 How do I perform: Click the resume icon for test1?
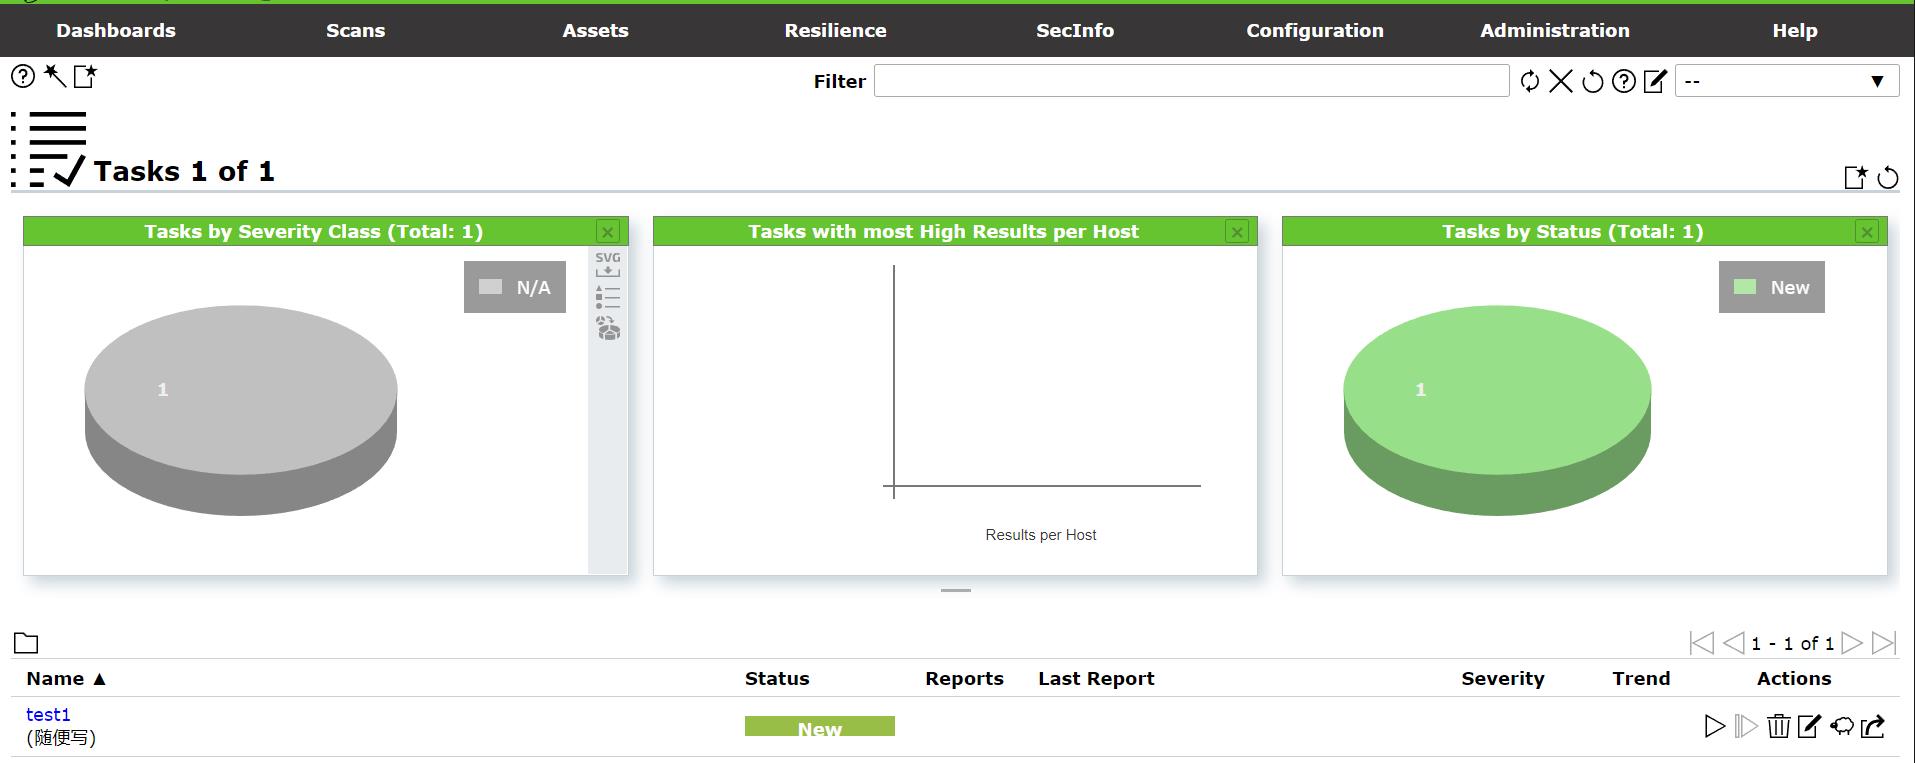click(x=1746, y=726)
